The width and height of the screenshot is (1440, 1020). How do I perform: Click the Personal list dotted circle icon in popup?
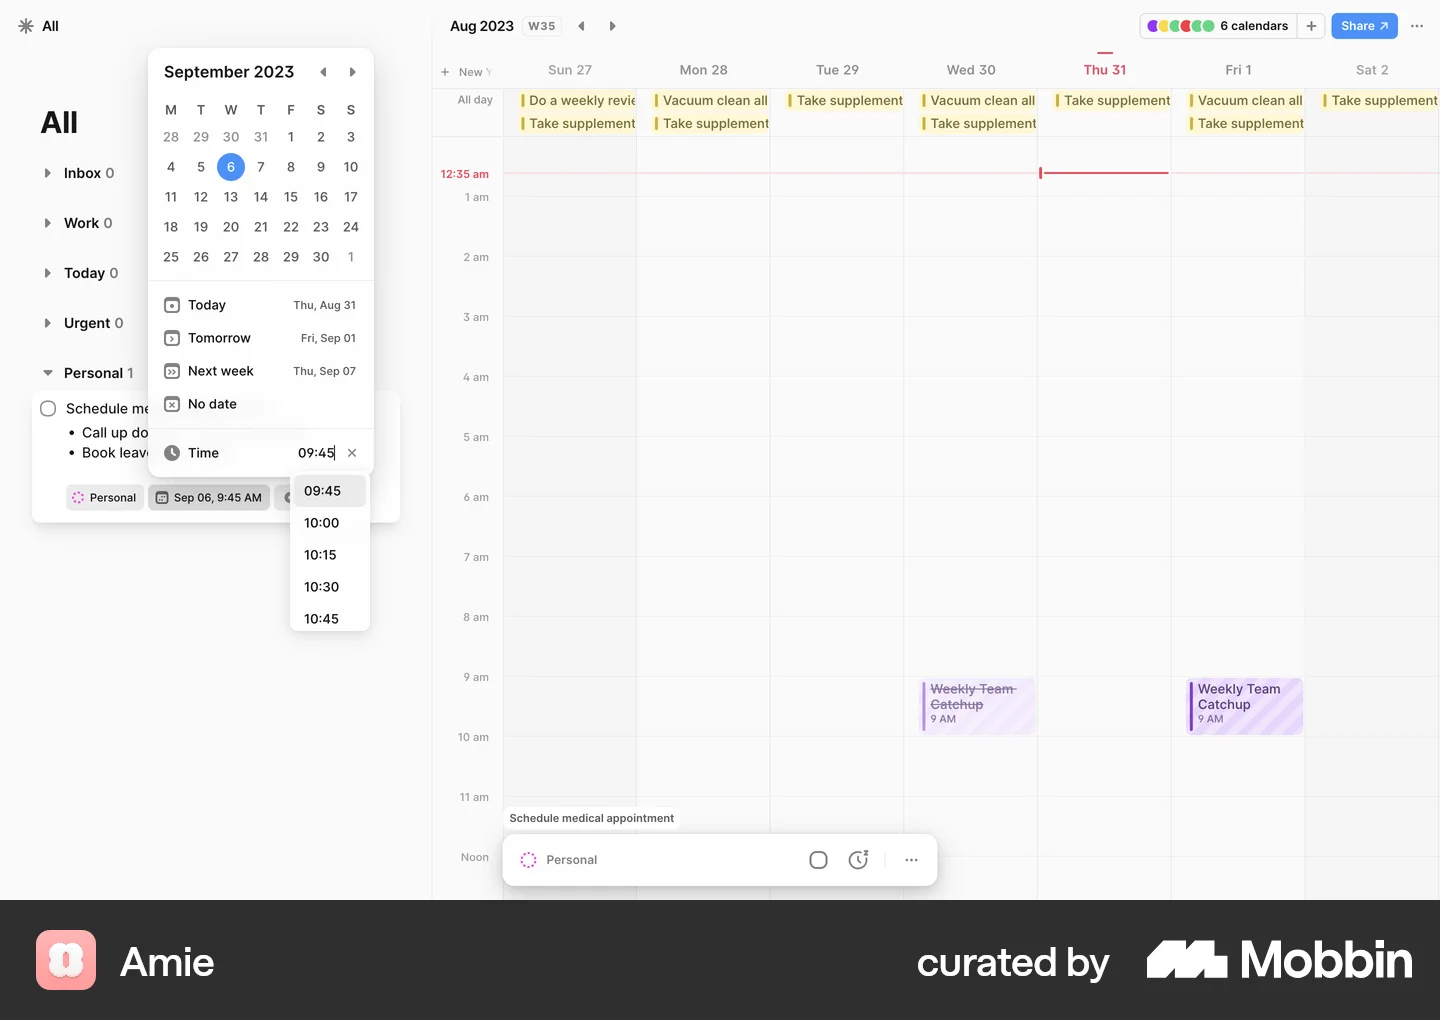528,860
